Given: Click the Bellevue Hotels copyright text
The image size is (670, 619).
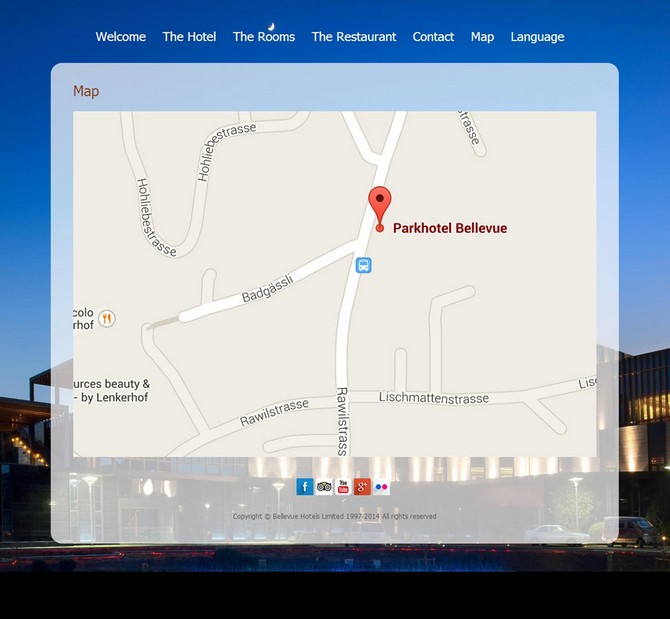Looking at the screenshot, I should (334, 517).
